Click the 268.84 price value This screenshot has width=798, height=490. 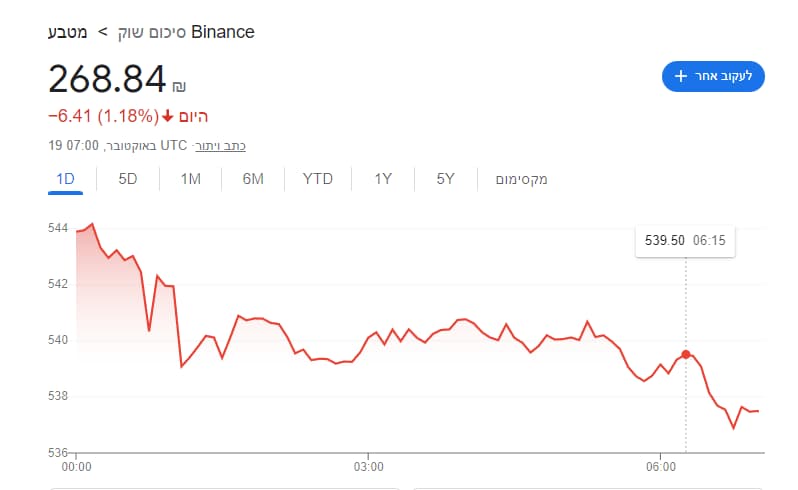pyautogui.click(x=106, y=79)
